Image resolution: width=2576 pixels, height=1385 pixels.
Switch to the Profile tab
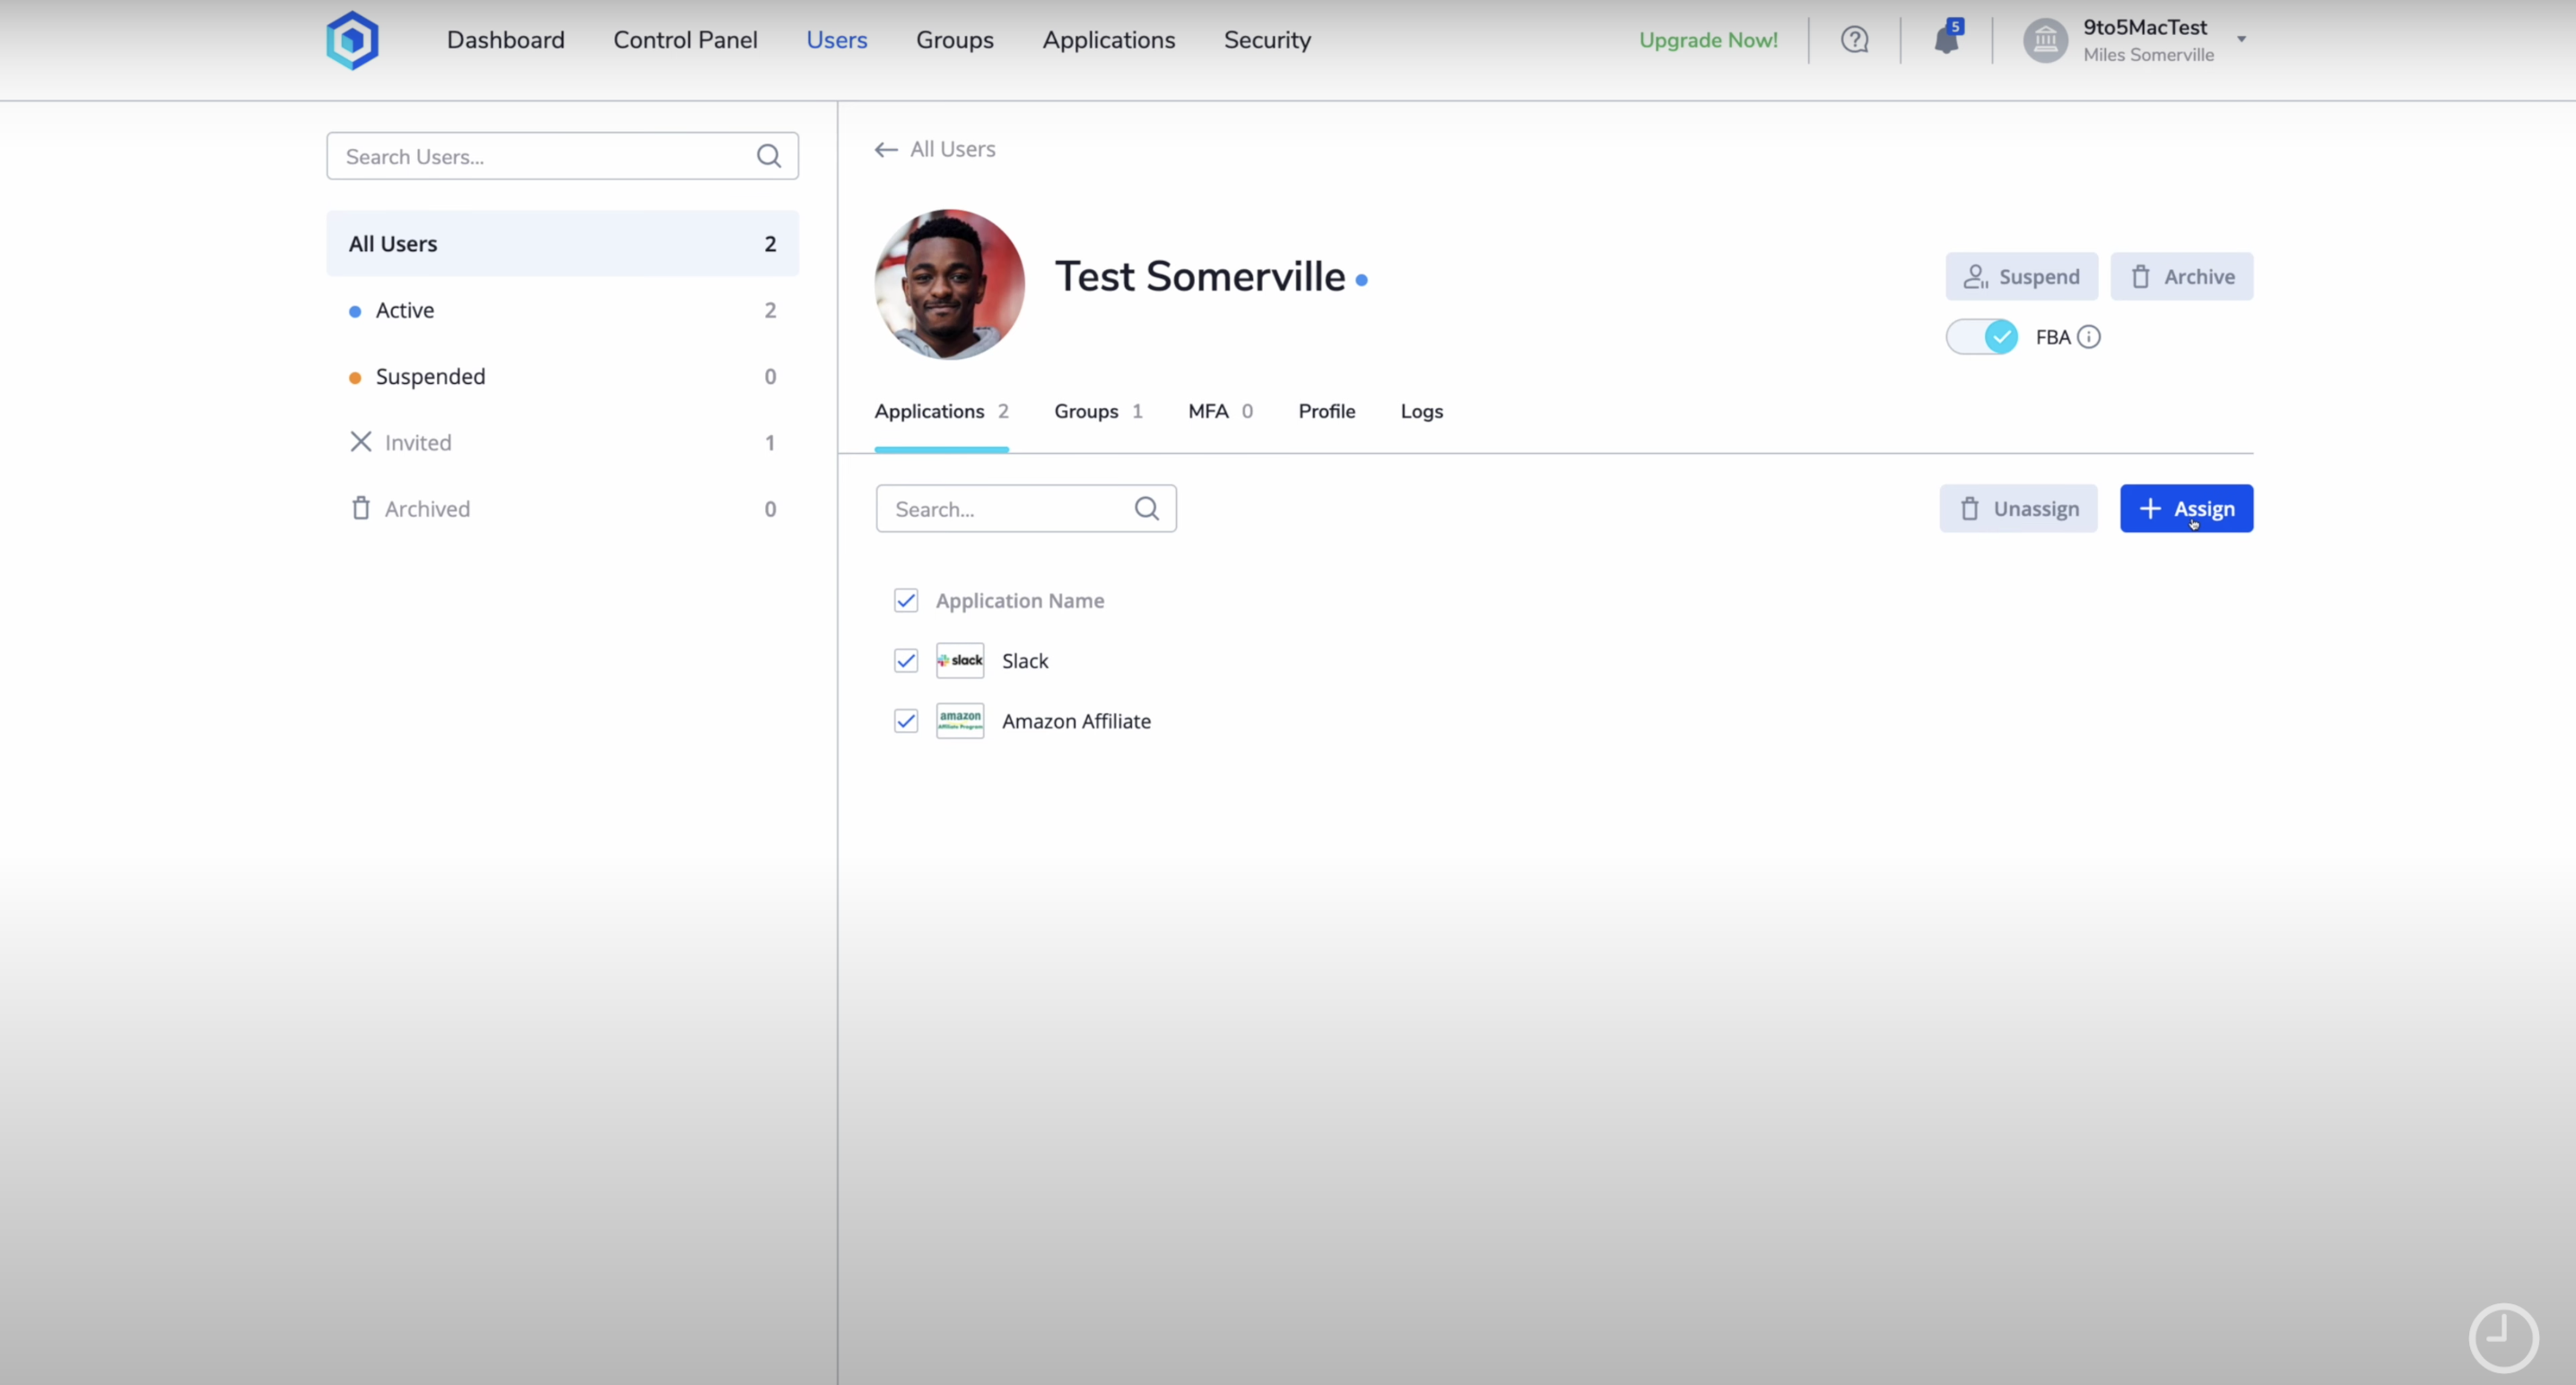point(1327,411)
